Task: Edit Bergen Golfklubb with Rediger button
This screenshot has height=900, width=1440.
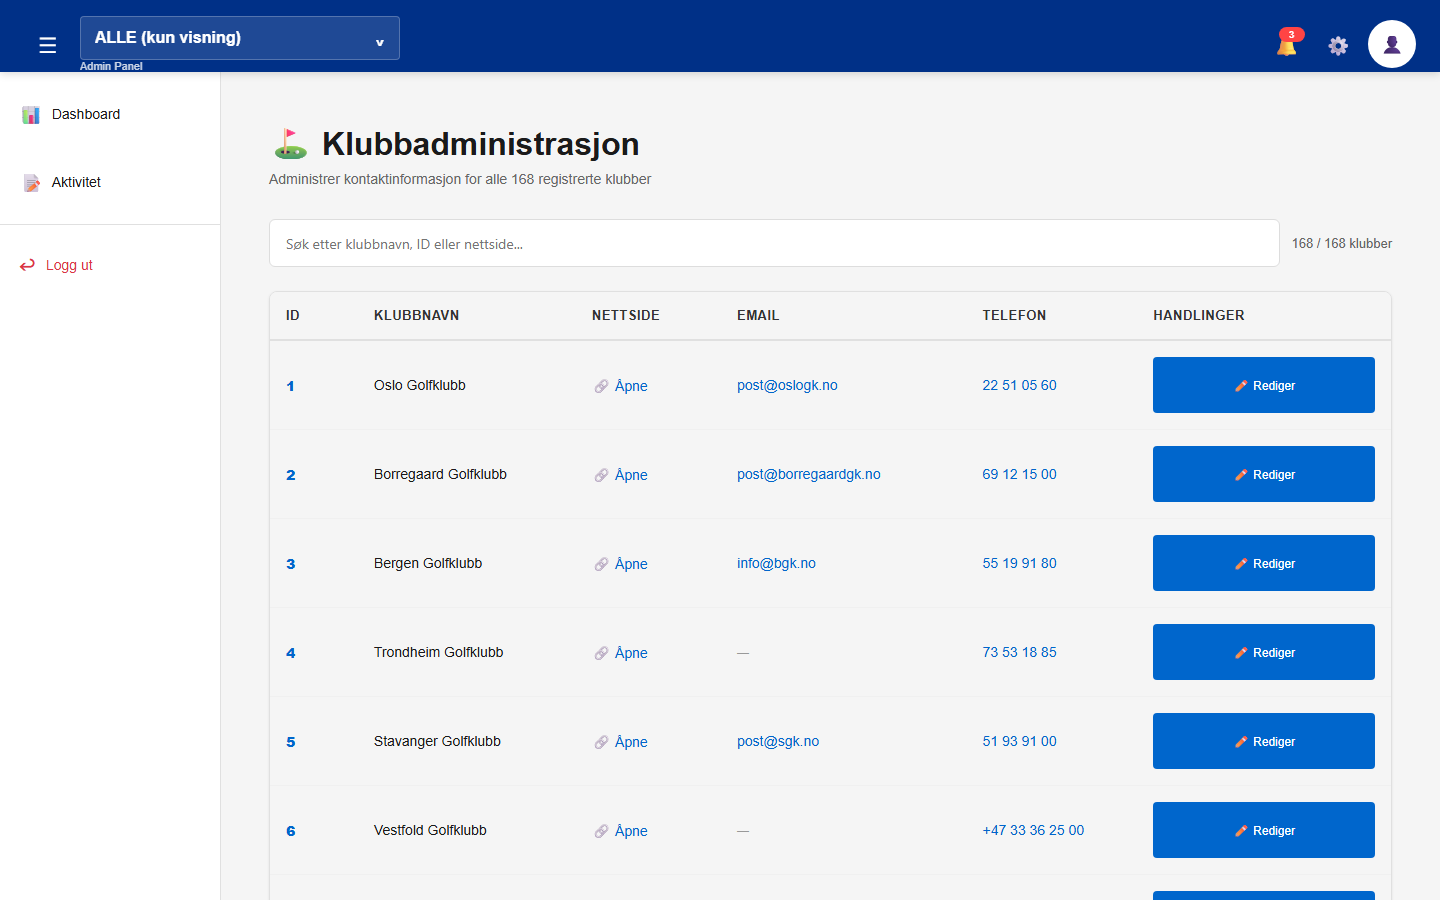Action: click(1264, 563)
